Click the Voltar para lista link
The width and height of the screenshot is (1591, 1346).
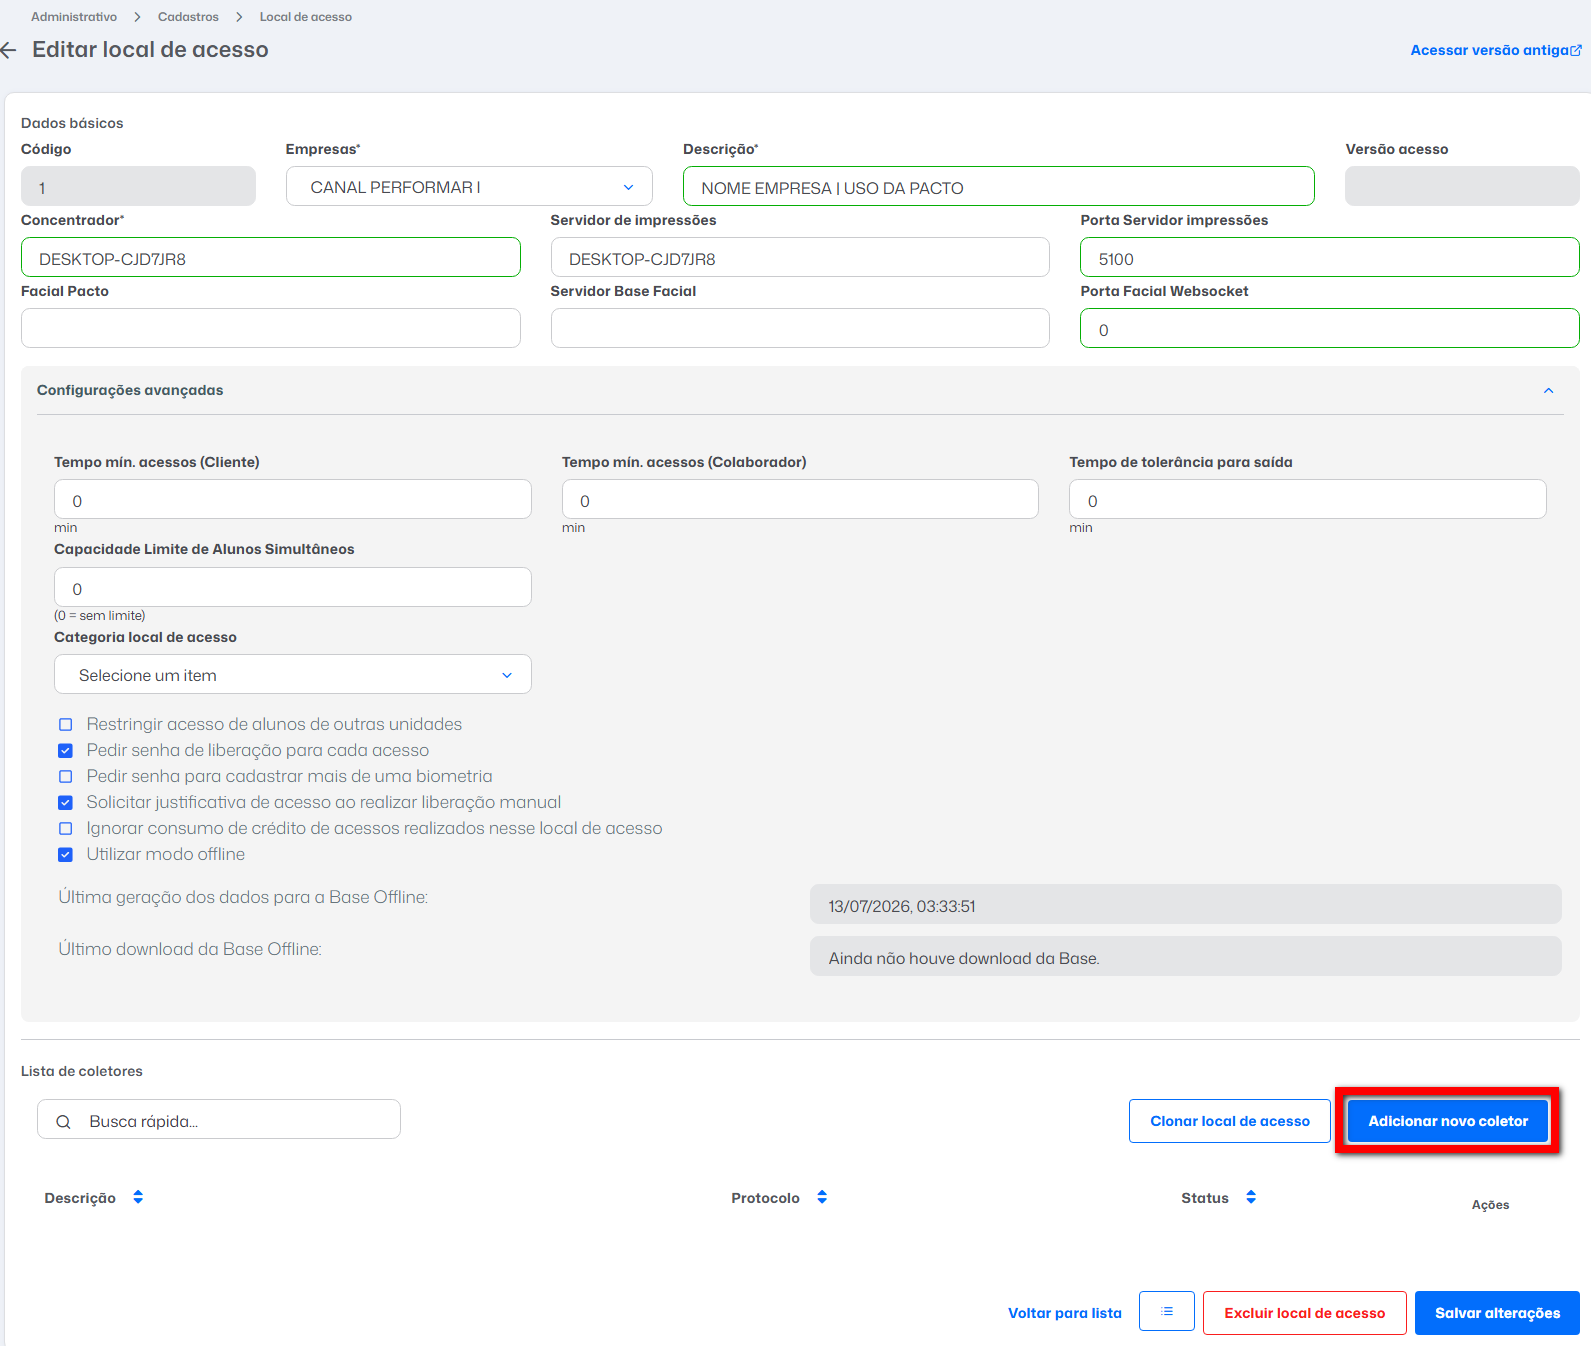(x=1065, y=1313)
